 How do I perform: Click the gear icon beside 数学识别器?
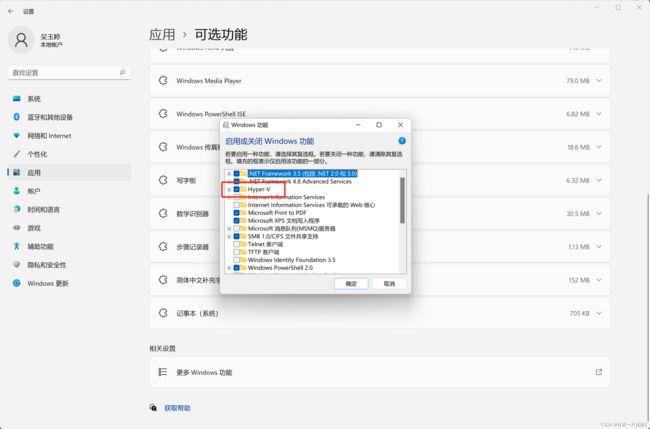click(x=163, y=213)
